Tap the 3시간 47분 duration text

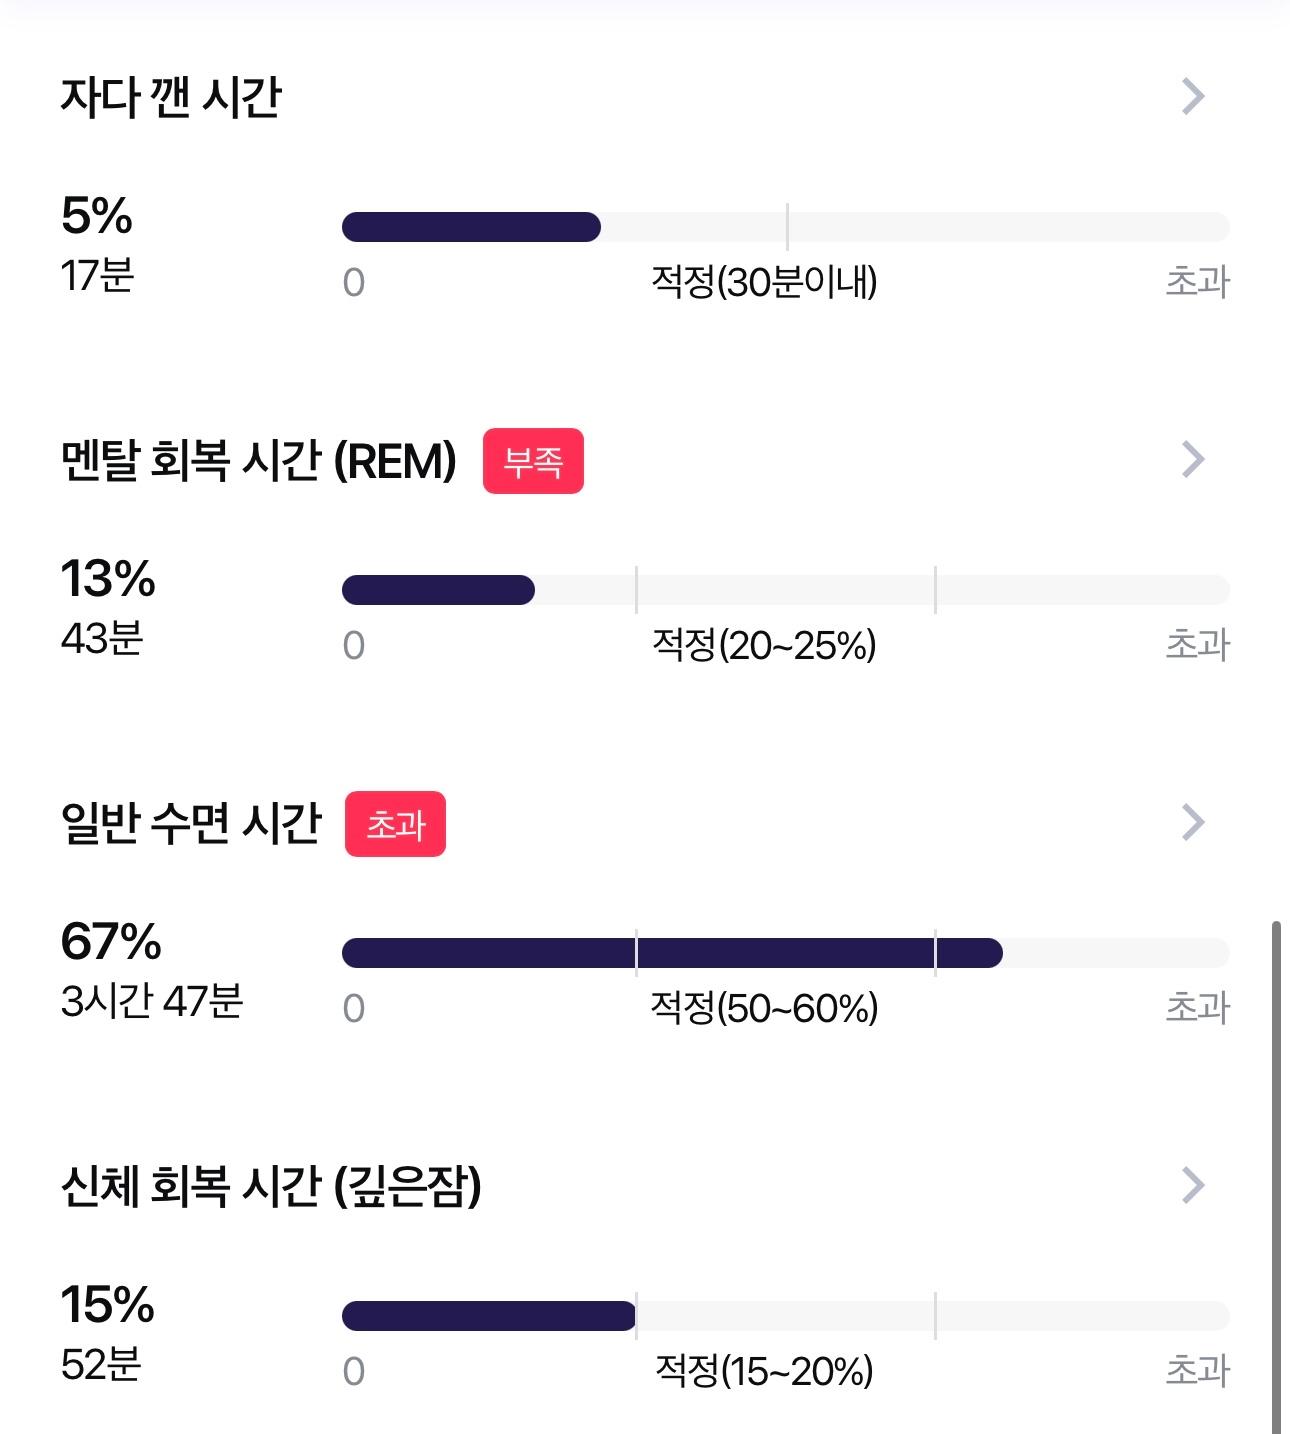pyautogui.click(x=152, y=1001)
